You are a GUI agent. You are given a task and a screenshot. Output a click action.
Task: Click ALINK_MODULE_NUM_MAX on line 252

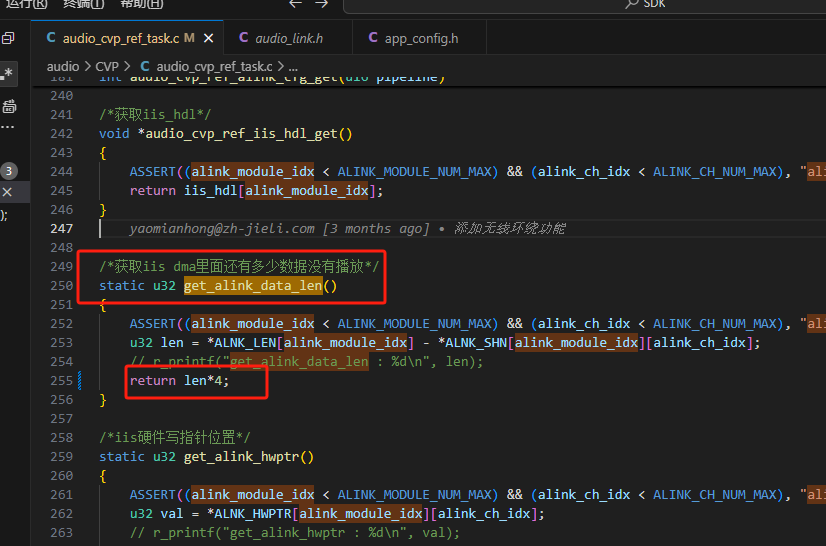[415, 324]
